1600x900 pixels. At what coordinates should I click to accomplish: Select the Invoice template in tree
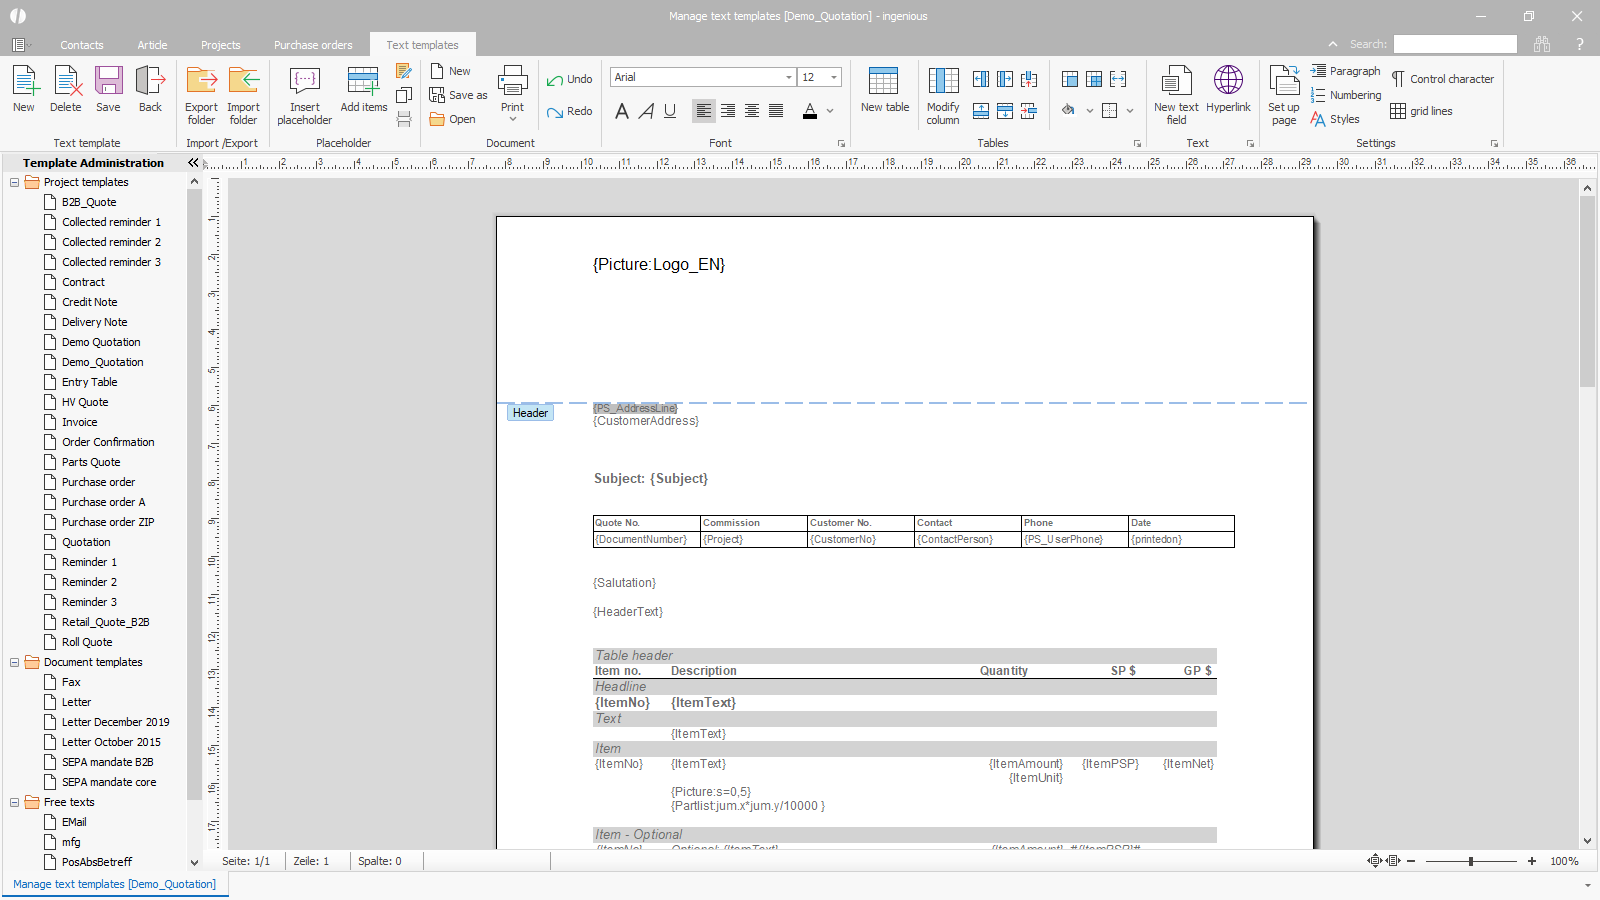point(79,422)
